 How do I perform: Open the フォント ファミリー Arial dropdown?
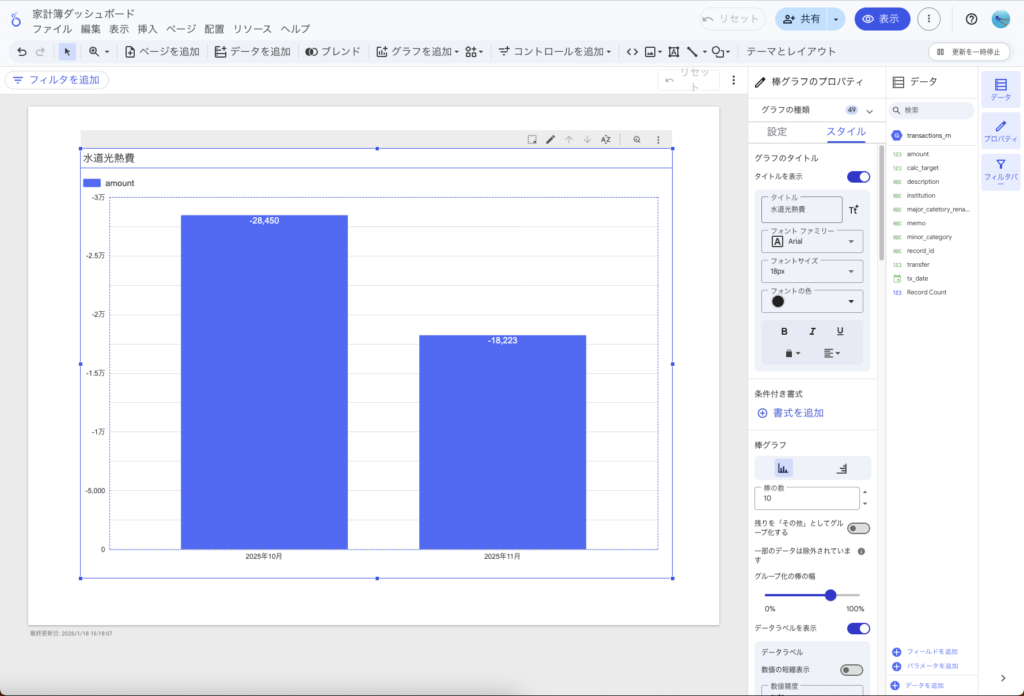tap(812, 241)
